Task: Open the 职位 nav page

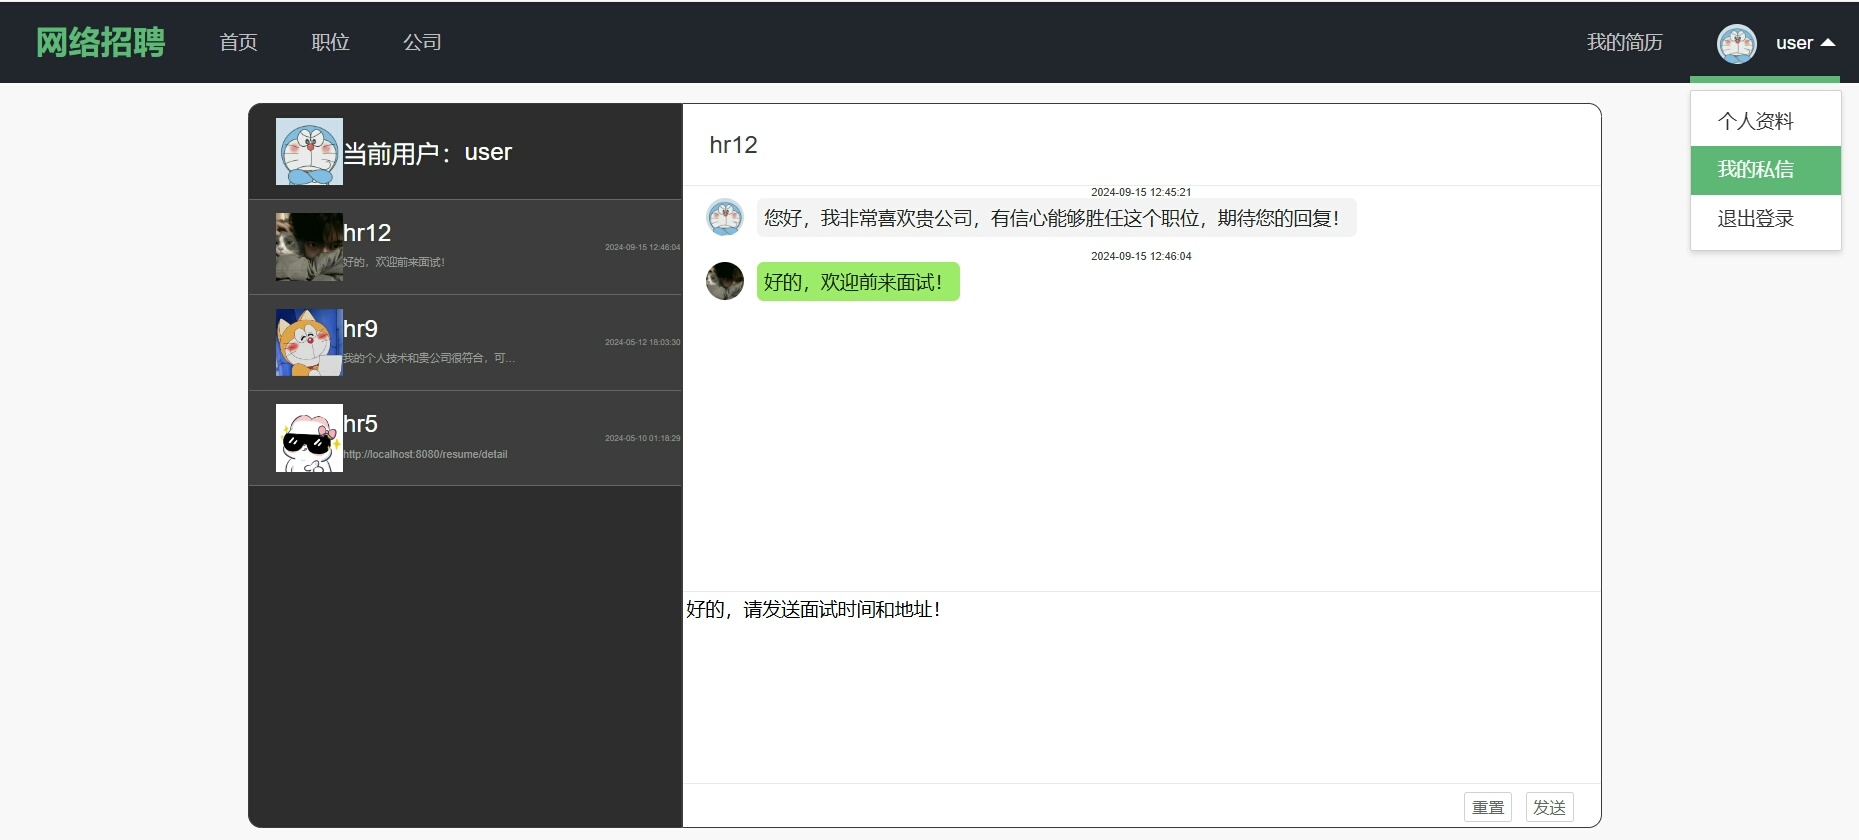Action: point(330,42)
